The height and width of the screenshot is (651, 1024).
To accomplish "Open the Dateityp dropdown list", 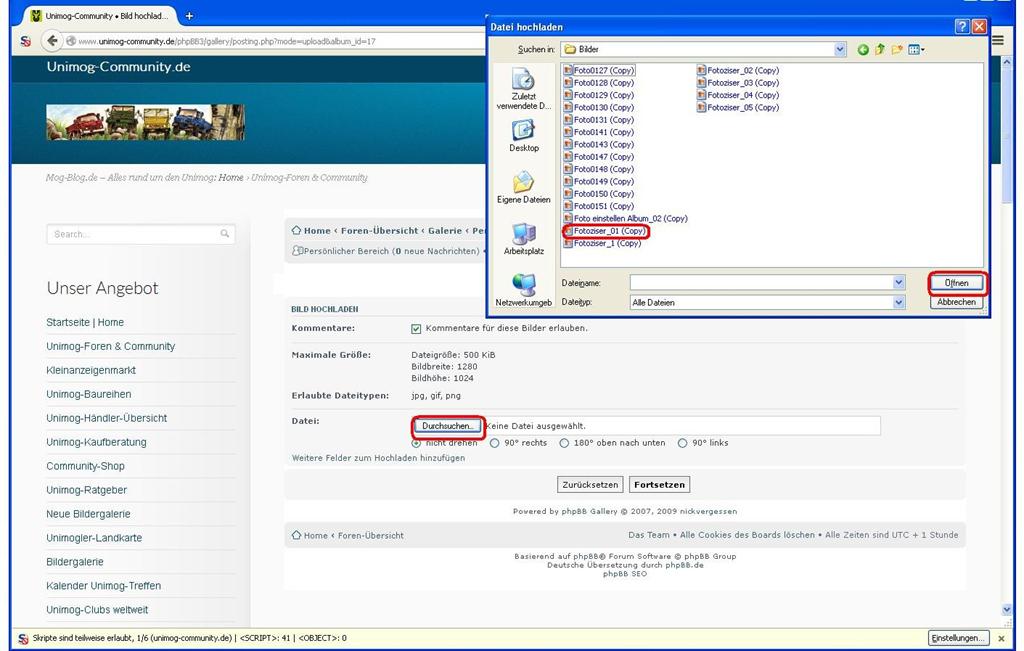I will click(898, 302).
